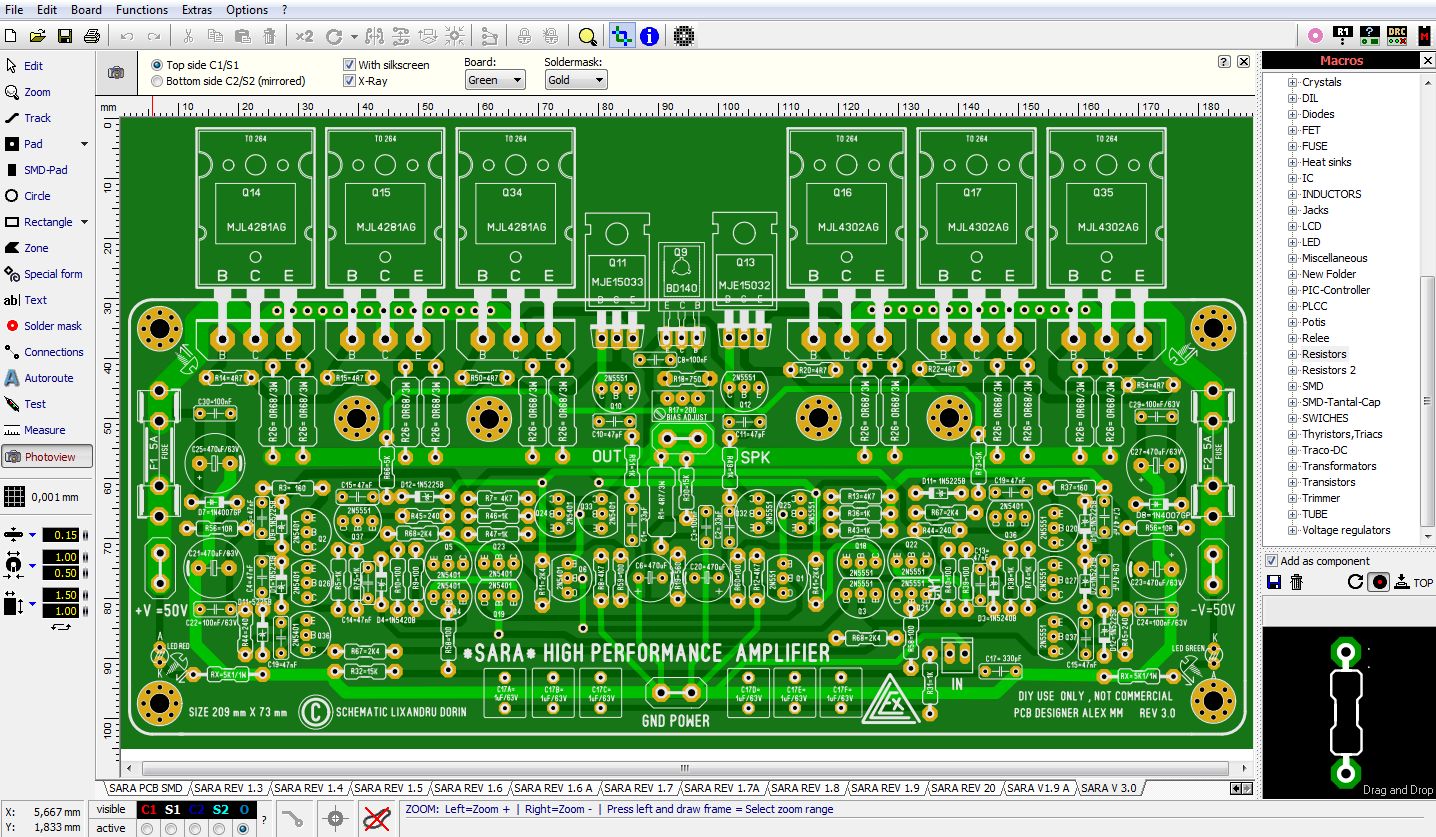Viewport: 1436px width, 837px height.
Task: Click the TOP side button in macros panel
Action: 1413,582
